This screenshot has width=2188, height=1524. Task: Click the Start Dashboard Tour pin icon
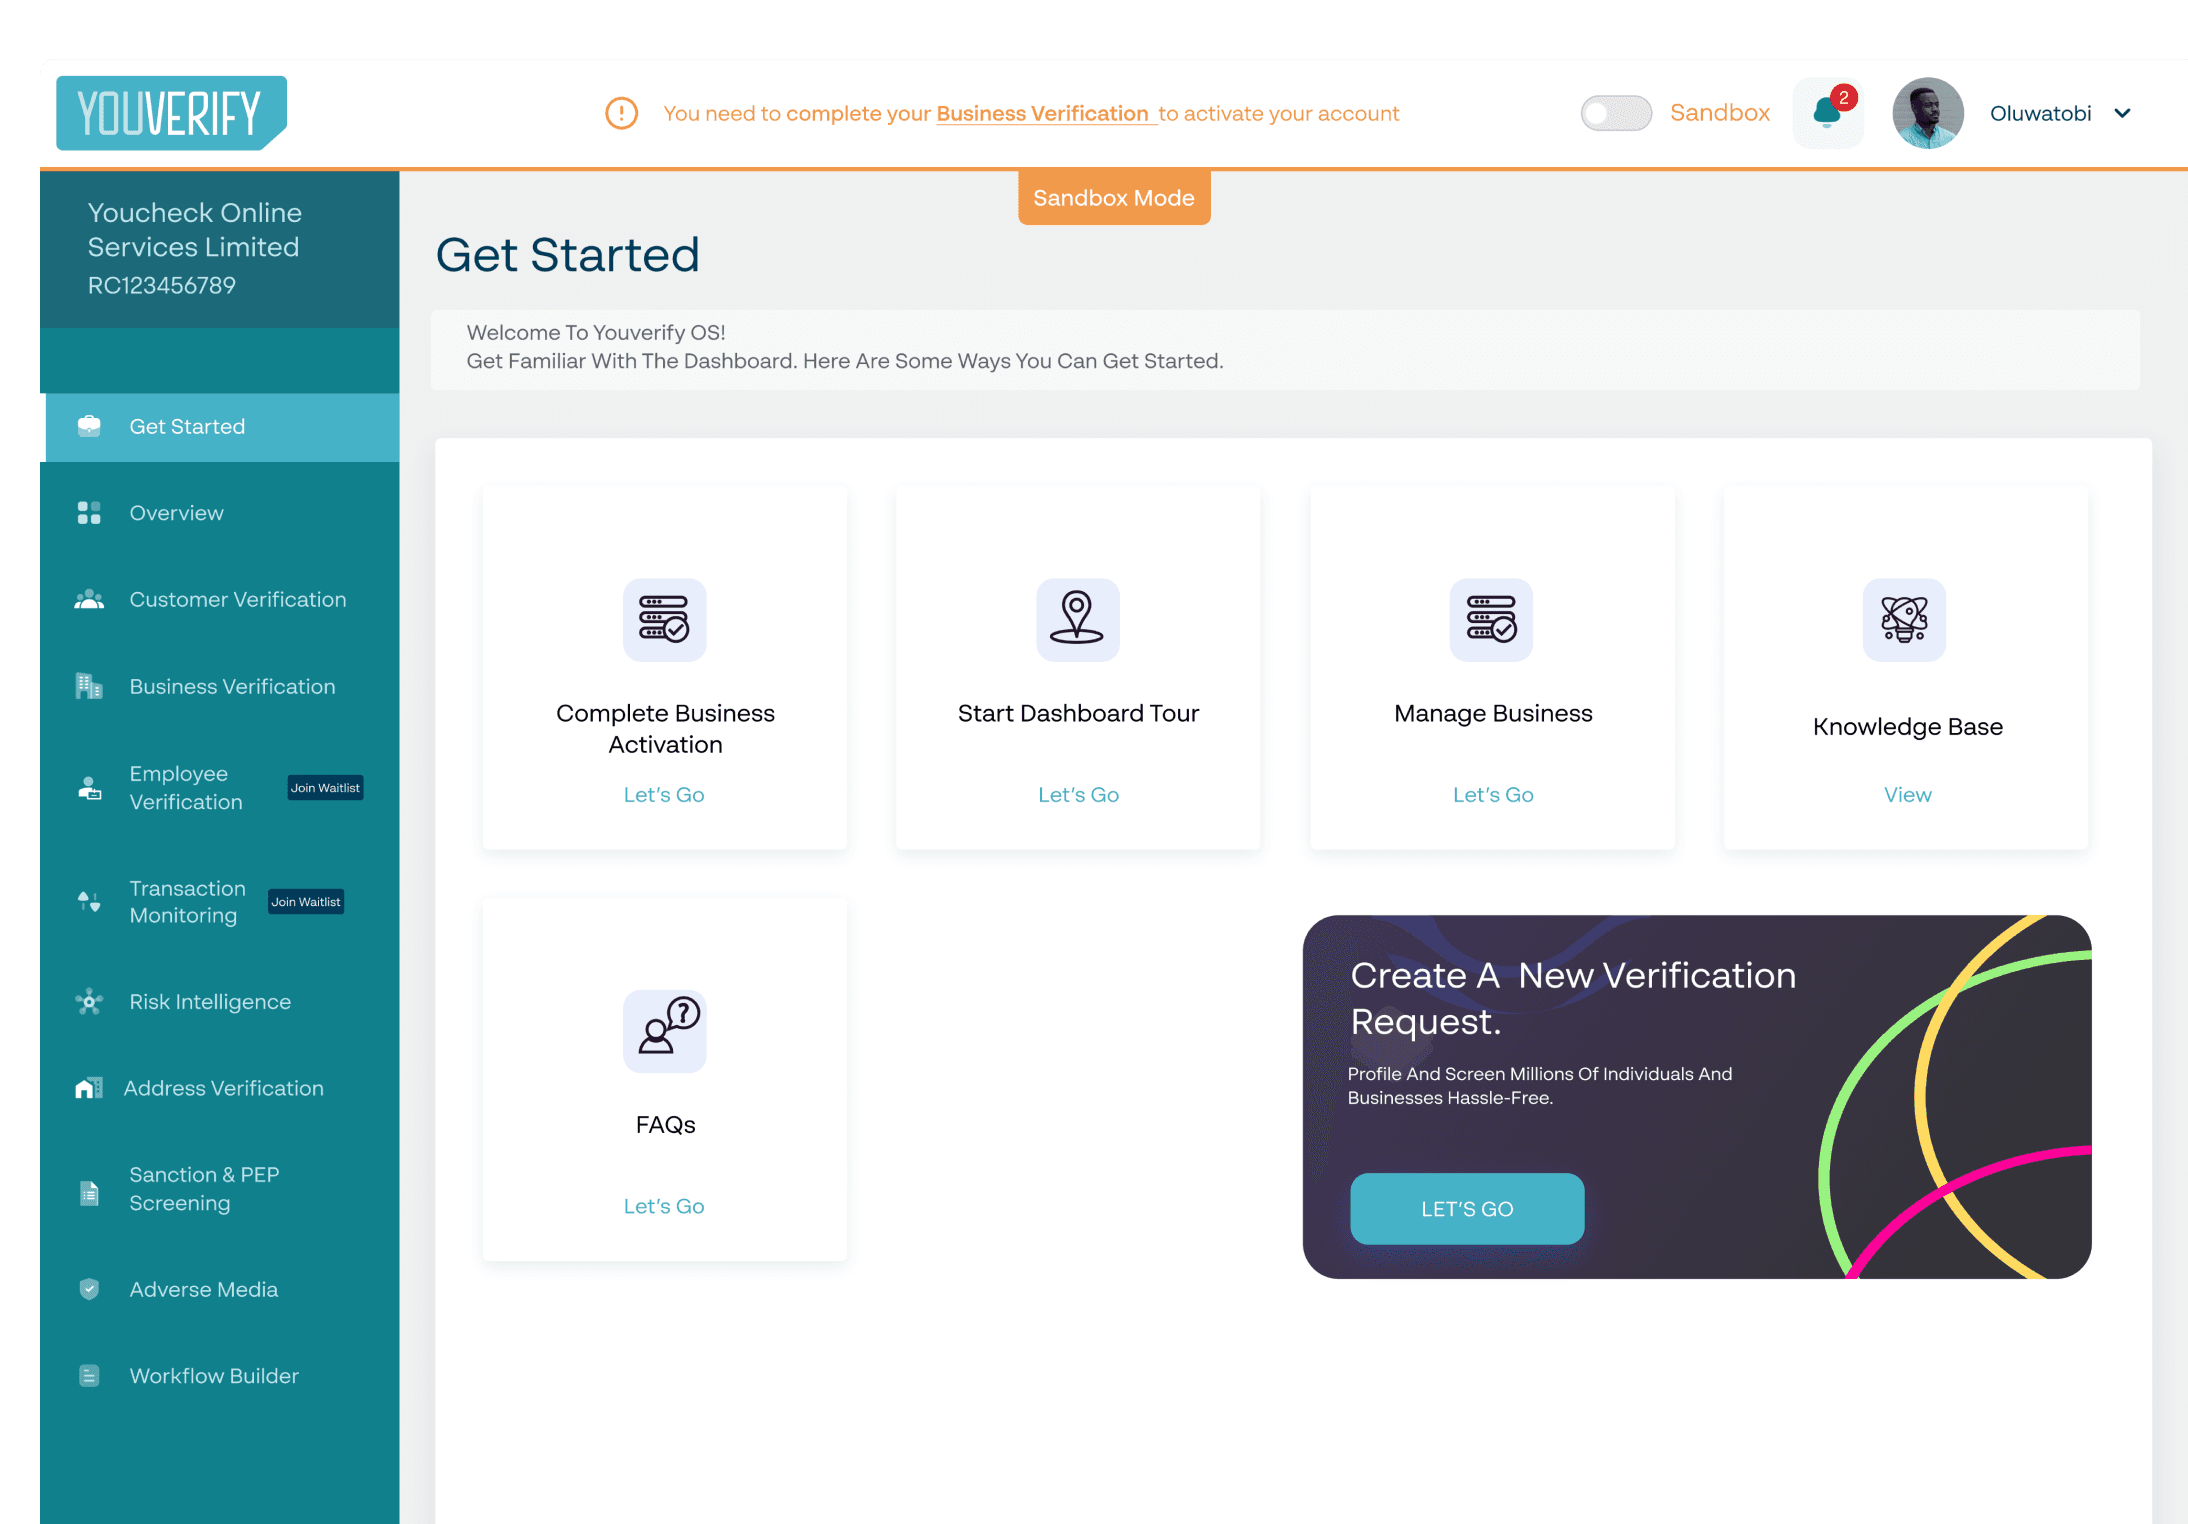[x=1077, y=619]
